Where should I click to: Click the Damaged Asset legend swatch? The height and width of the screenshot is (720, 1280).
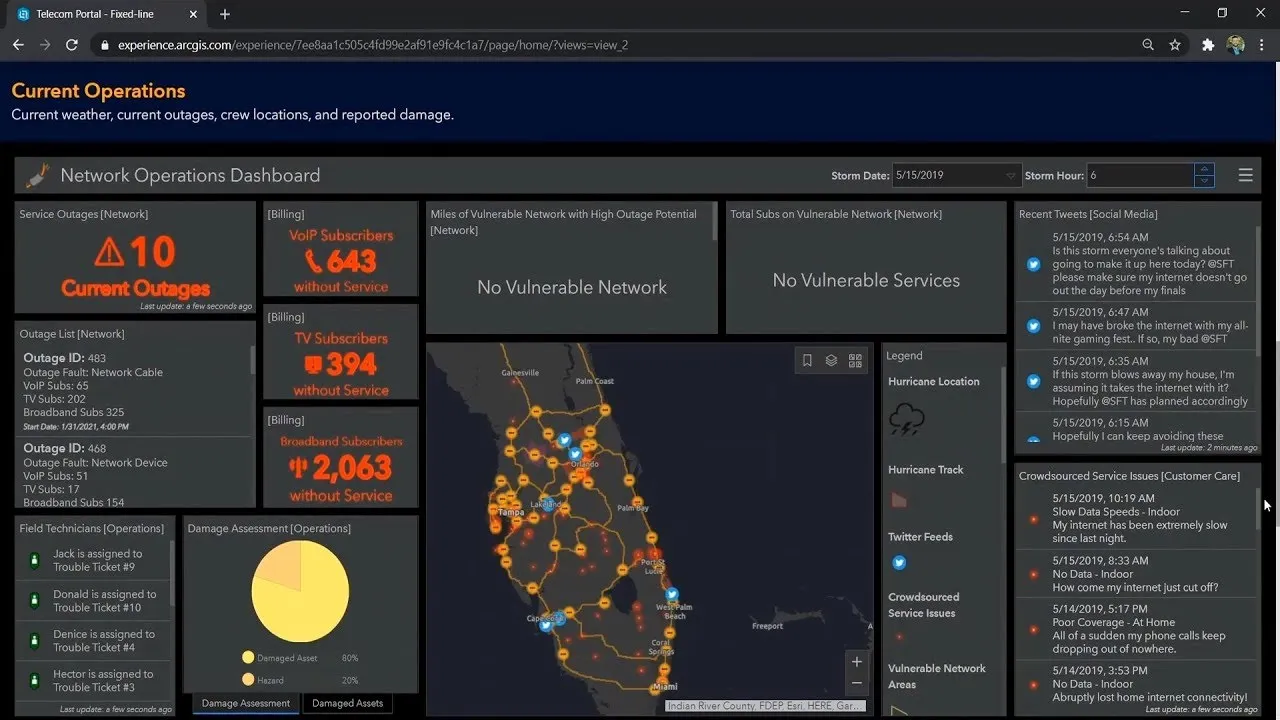coord(248,657)
